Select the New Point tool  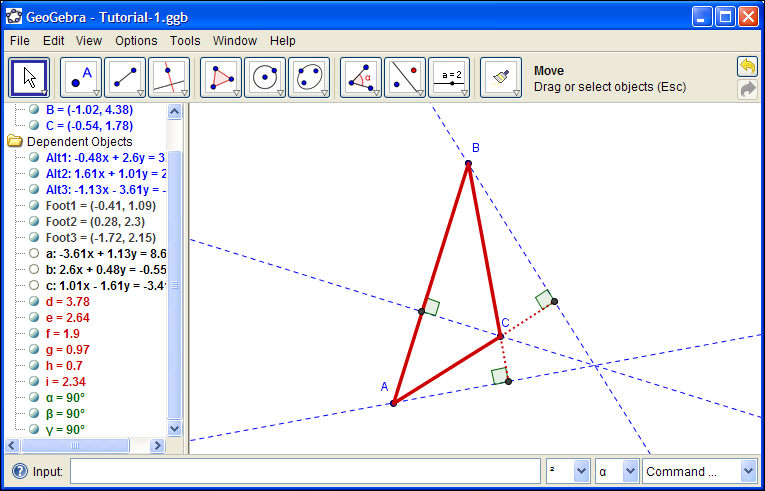click(x=82, y=78)
